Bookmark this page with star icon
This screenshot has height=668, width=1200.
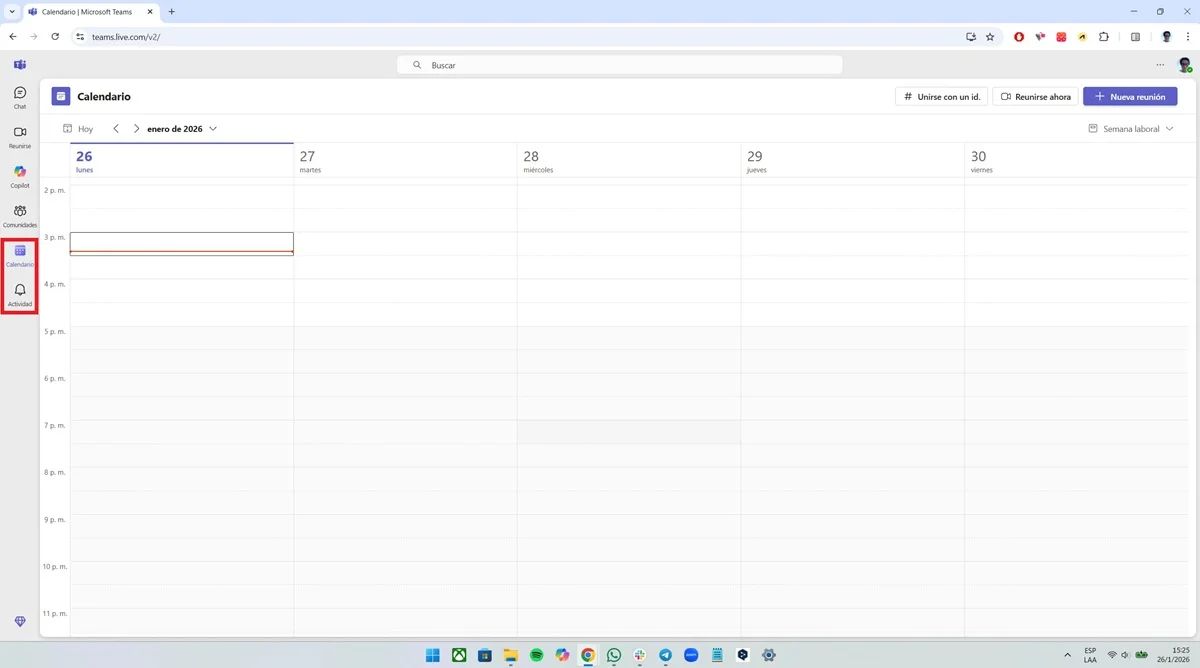pyautogui.click(x=990, y=37)
